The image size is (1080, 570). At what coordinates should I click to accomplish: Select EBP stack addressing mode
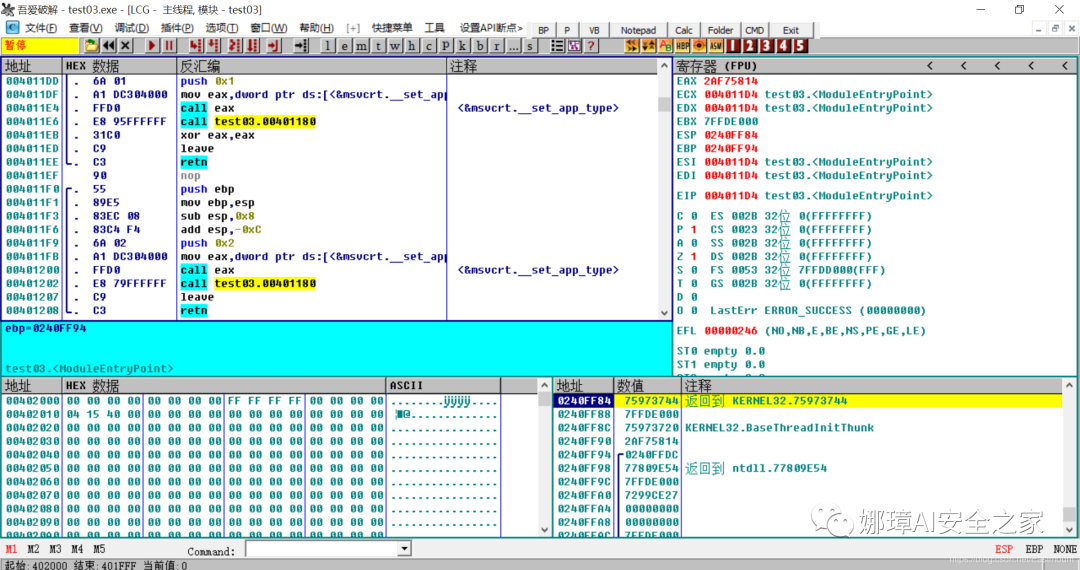[x=1034, y=549]
